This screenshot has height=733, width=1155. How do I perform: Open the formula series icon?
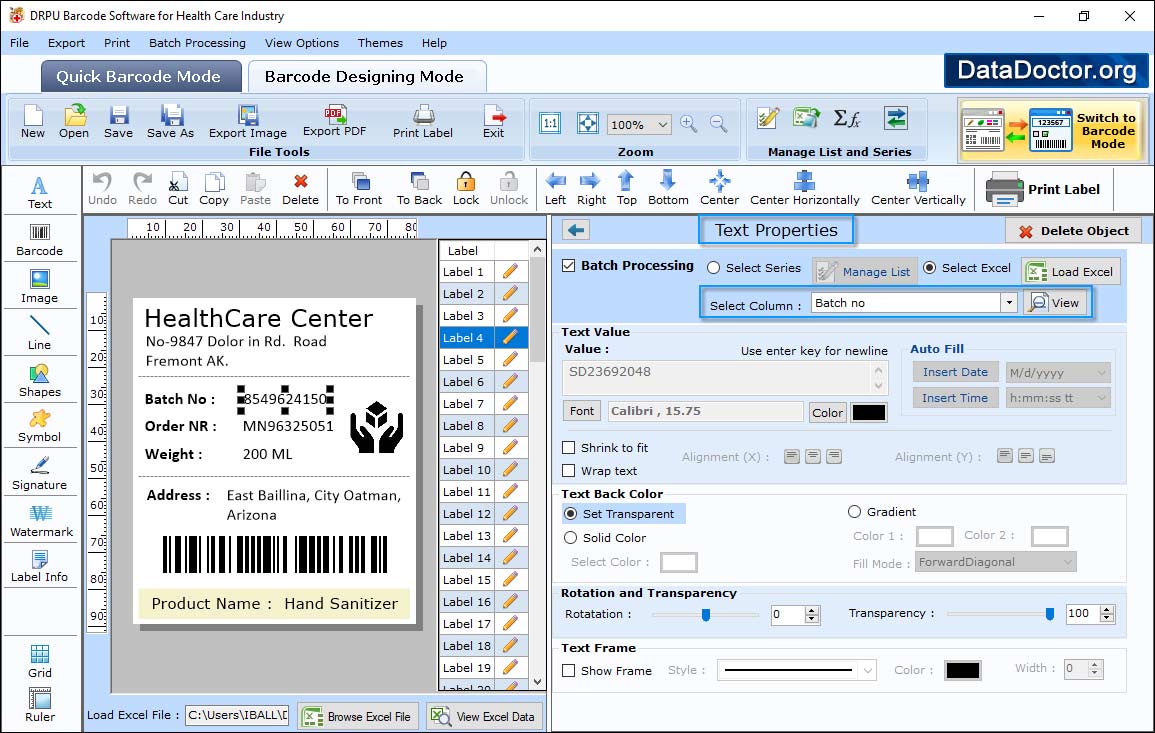847,118
